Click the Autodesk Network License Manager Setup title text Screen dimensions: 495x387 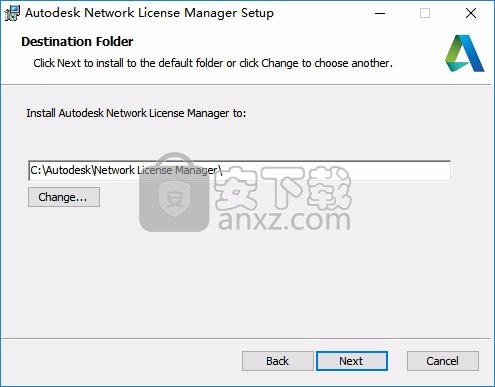coord(149,13)
